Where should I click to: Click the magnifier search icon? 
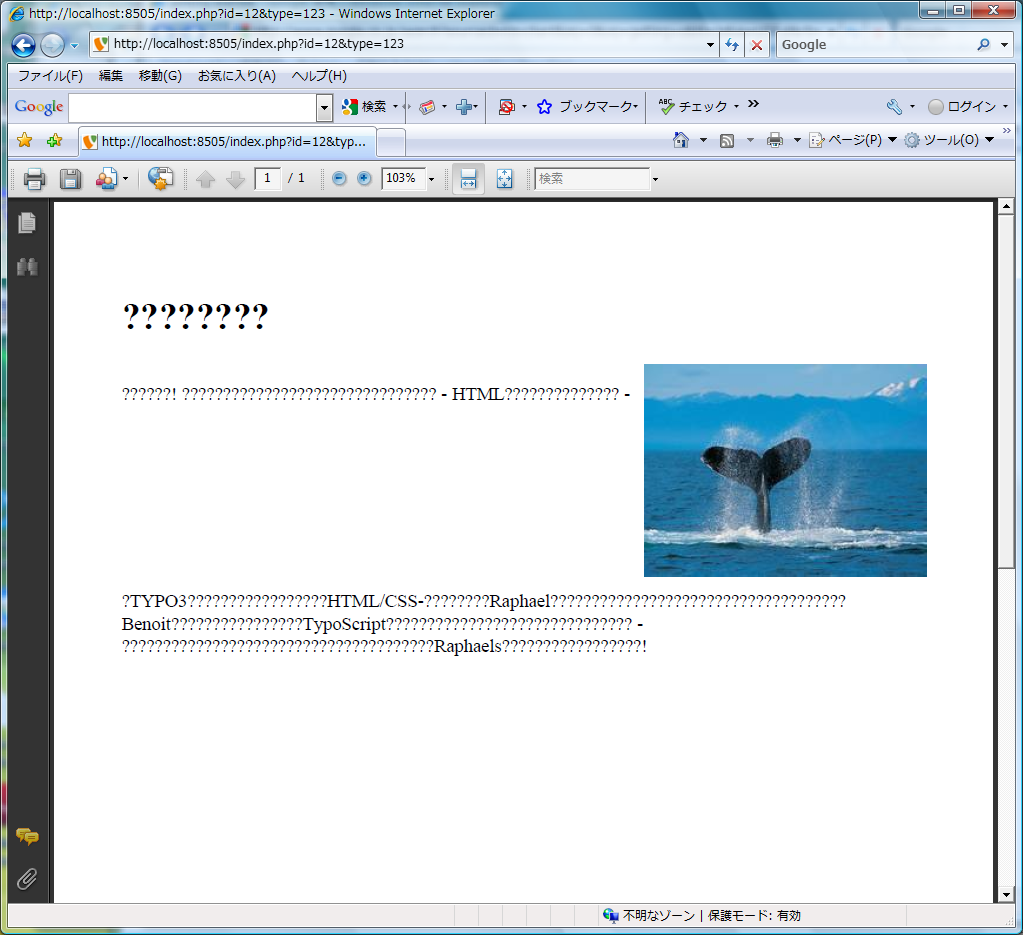[983, 44]
